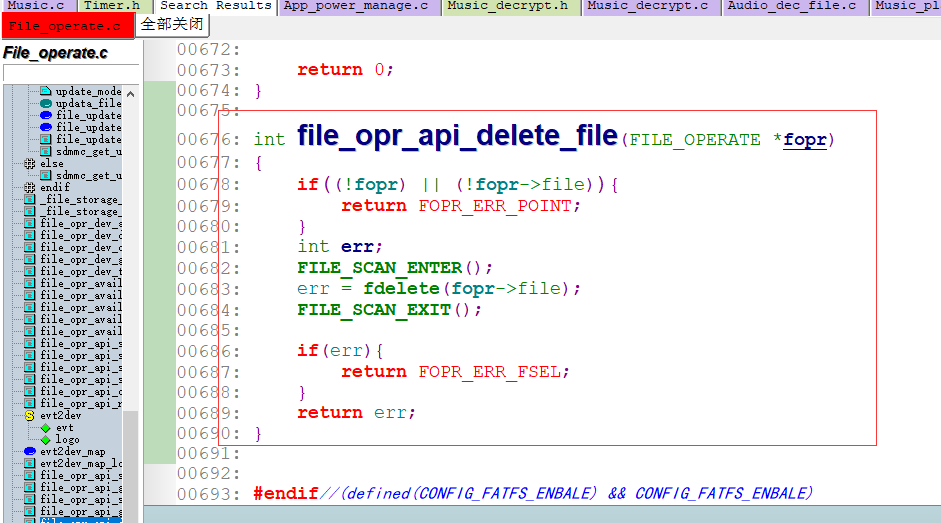The width and height of the screenshot is (941, 523).
Task: Click the blue oval icon of evt2dev_map
Action: coord(29,452)
